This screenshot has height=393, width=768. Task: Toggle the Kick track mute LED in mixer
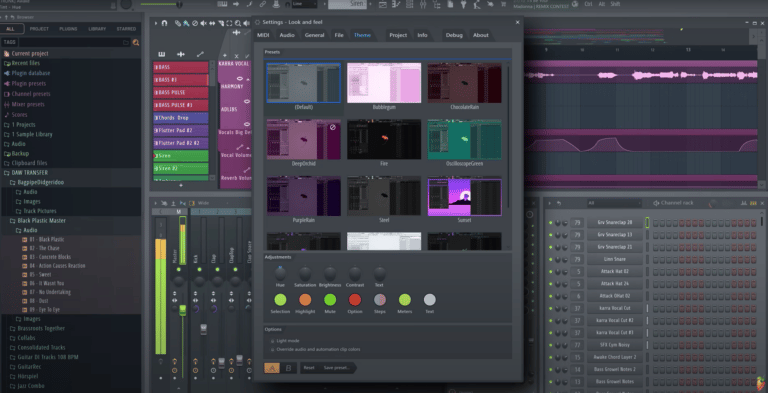[199, 270]
